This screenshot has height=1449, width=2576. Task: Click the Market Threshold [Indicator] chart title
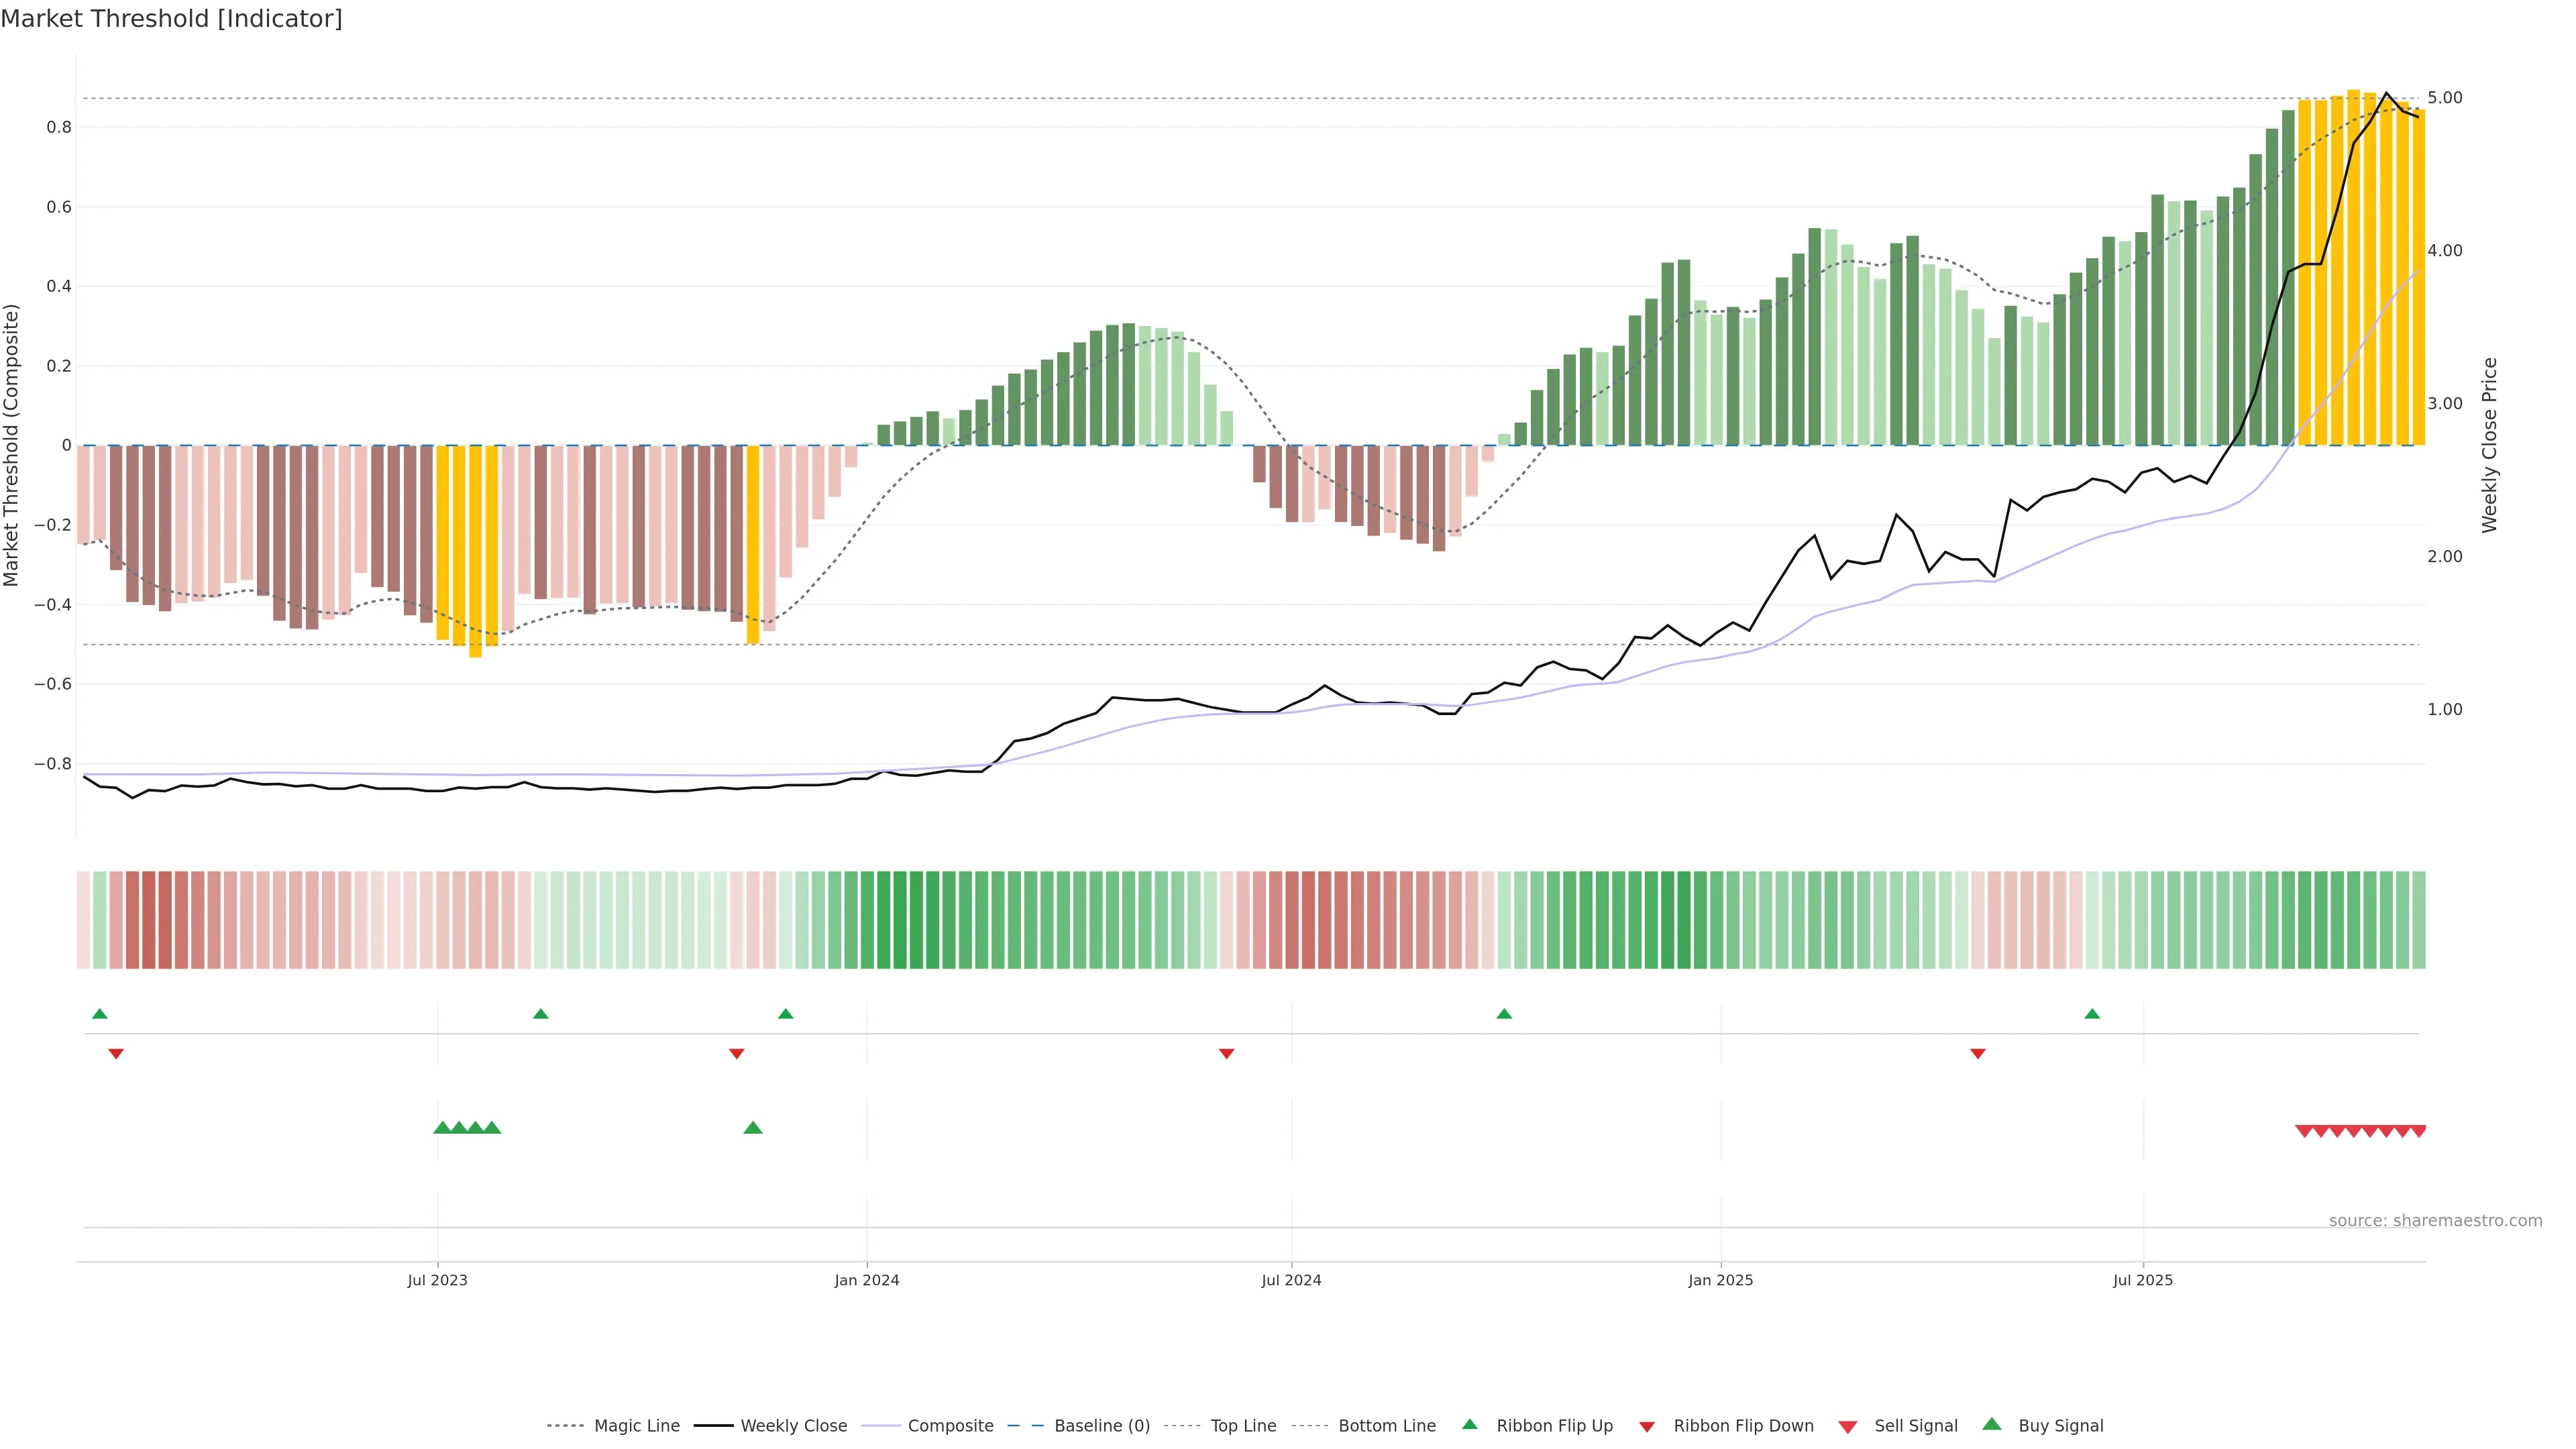[x=171, y=19]
